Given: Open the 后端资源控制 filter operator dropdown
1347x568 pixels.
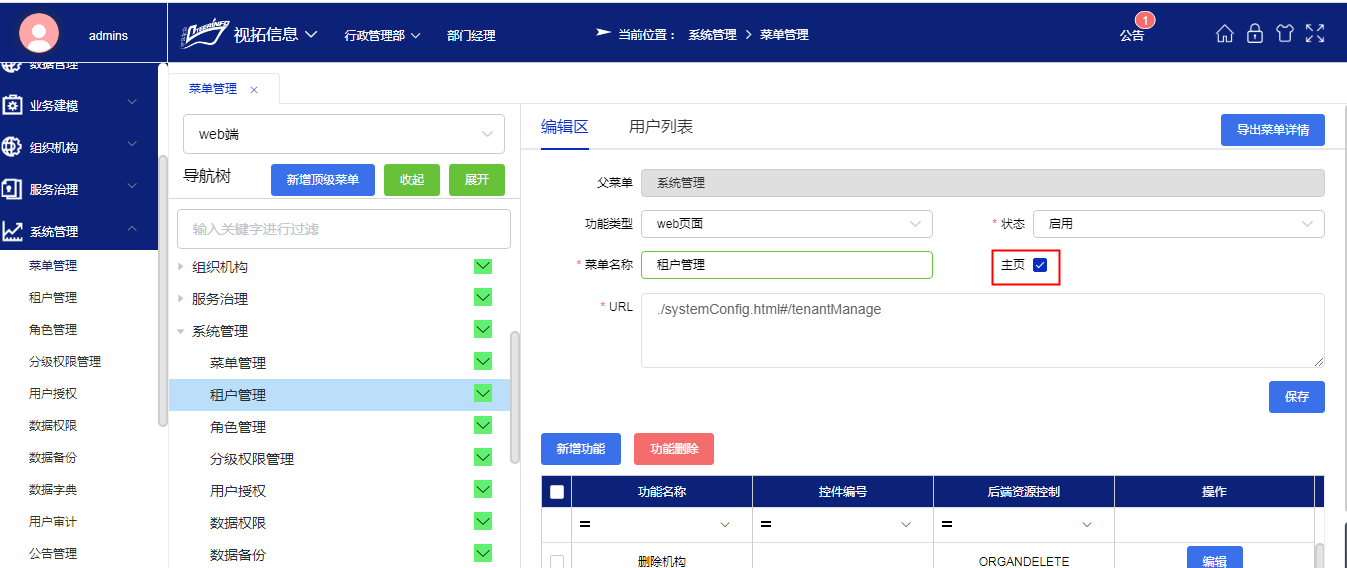Looking at the screenshot, I should pyautogui.click(x=1087, y=525).
